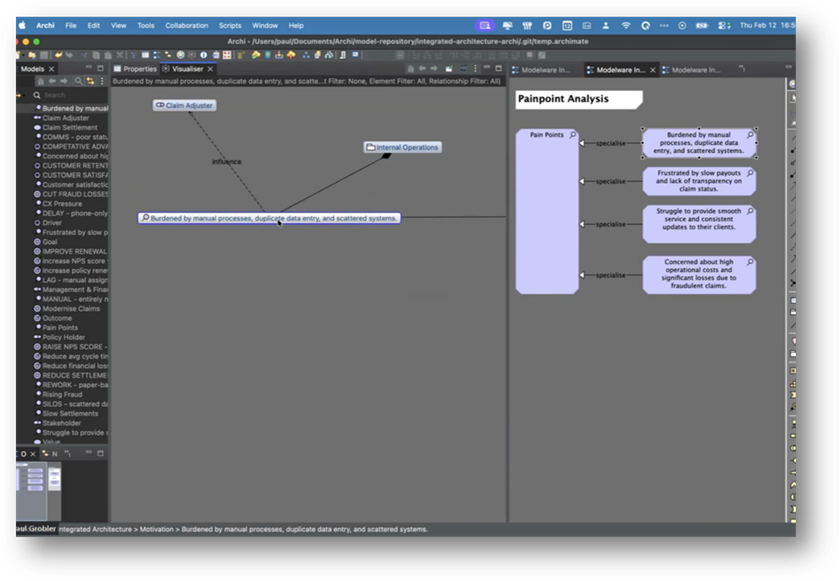Click the 'influence' relationship label in the Visualiser
Viewport: 839px width, 581px height.
tap(226, 162)
